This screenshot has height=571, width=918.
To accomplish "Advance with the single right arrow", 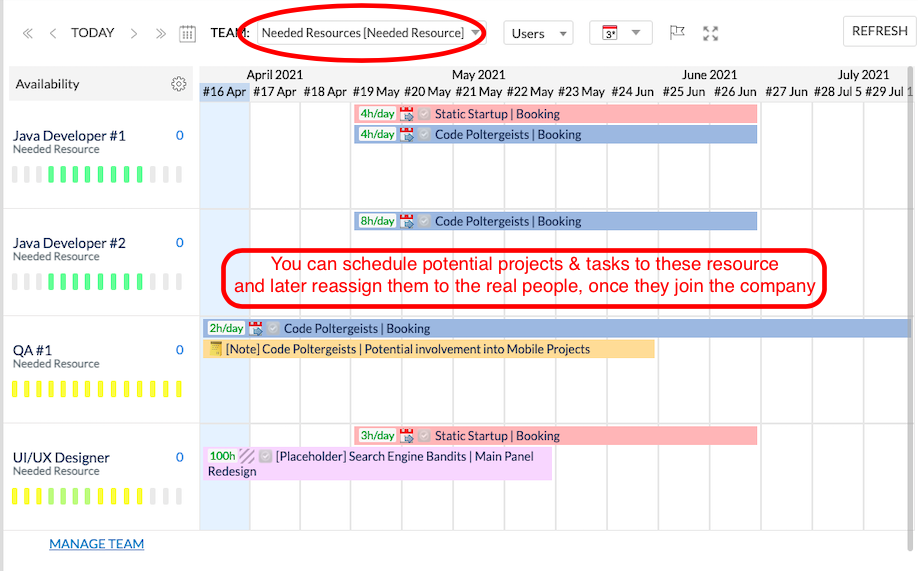I will pos(134,33).
